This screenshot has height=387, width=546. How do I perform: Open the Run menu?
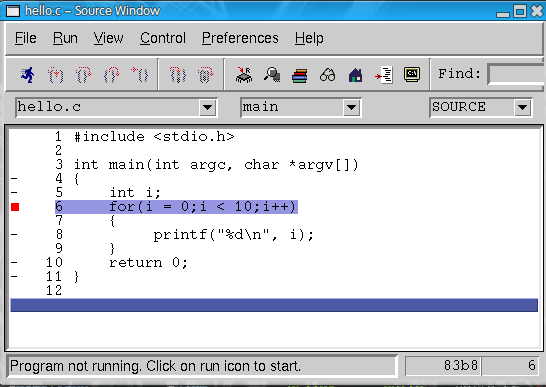pyautogui.click(x=65, y=38)
